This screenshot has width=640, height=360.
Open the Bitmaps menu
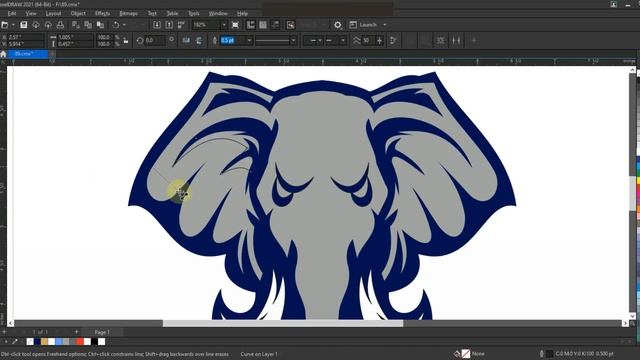pos(129,13)
